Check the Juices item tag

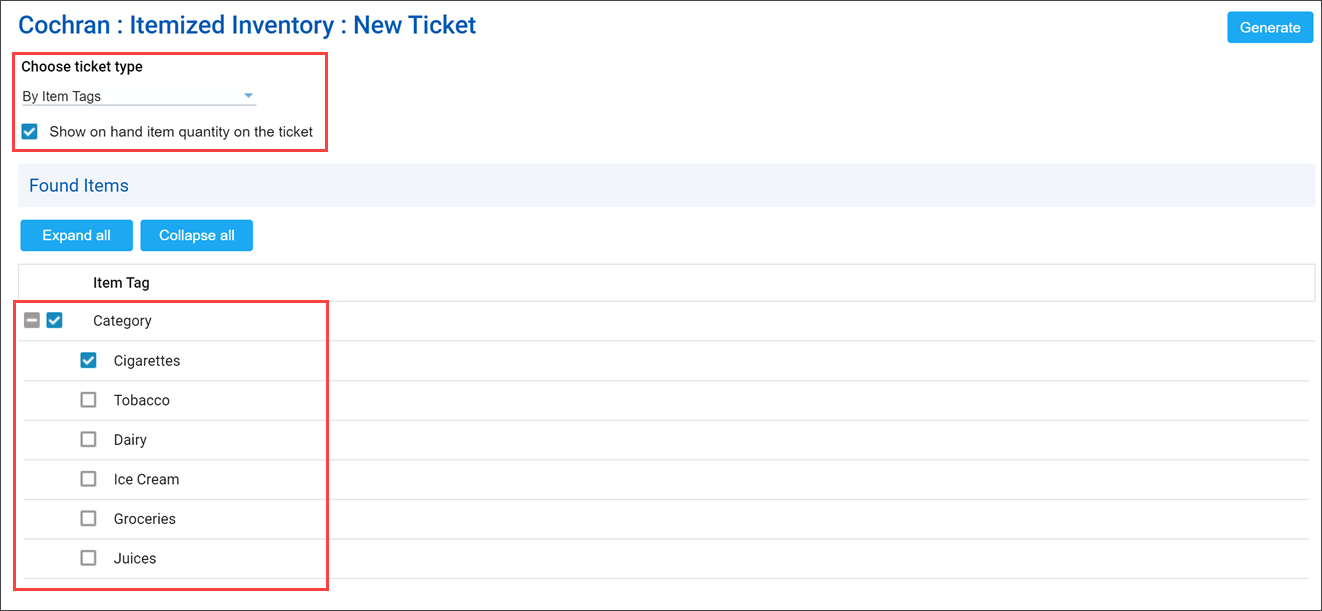click(x=88, y=557)
